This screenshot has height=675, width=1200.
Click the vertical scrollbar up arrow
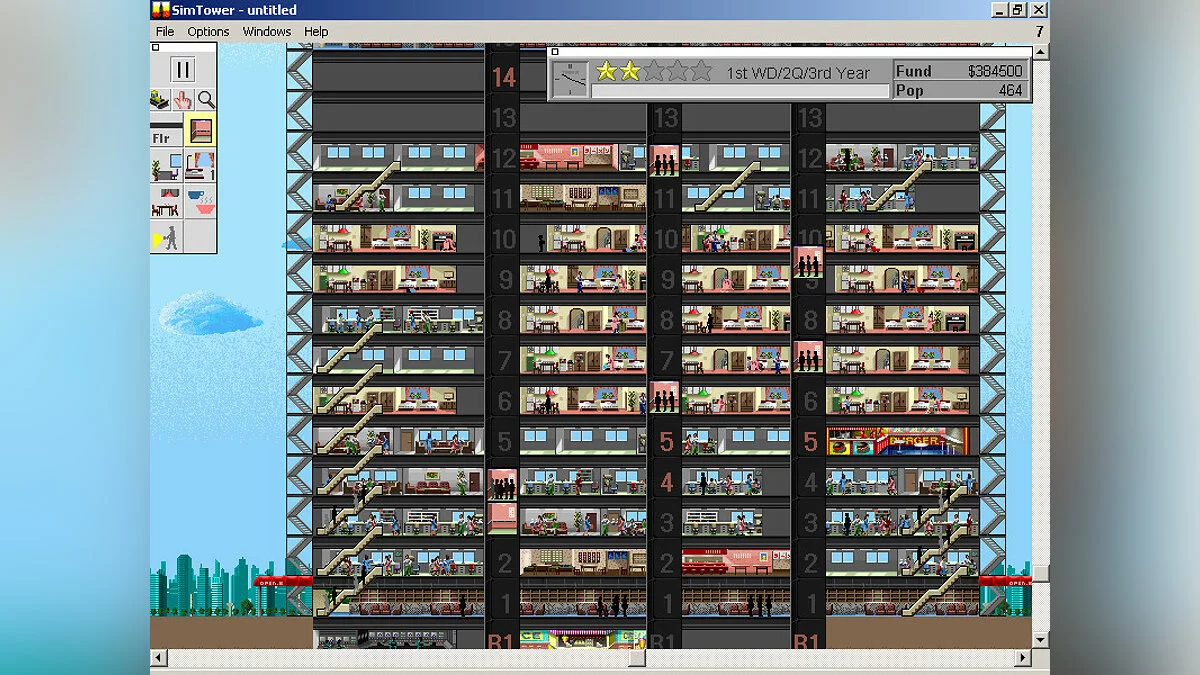pos(1040,51)
